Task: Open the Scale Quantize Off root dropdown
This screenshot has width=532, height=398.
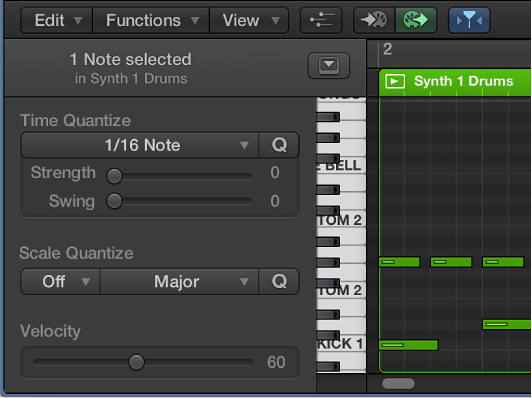Action: coord(60,282)
